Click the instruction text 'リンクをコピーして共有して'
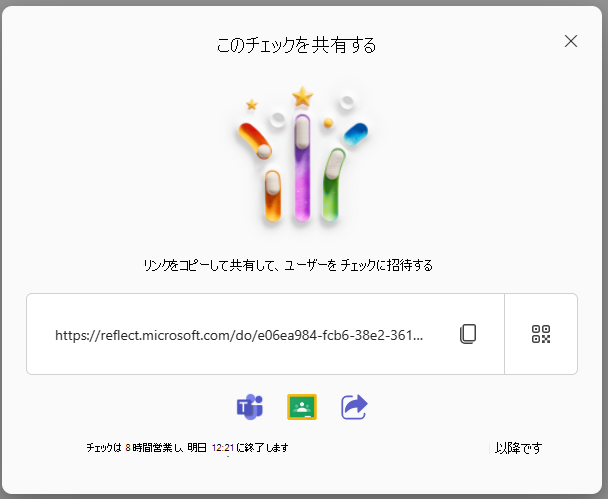This screenshot has width=608, height=499. point(210,266)
